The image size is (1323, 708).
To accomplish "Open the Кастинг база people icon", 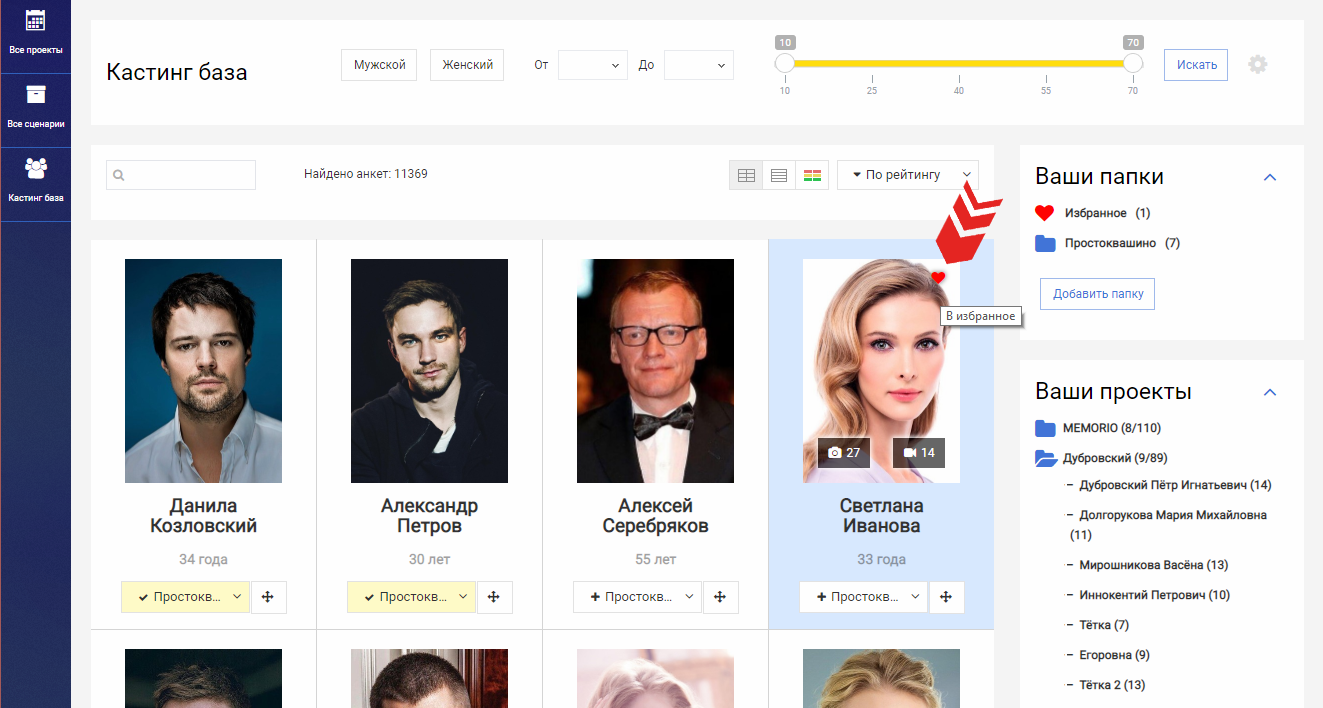I will point(35,167).
